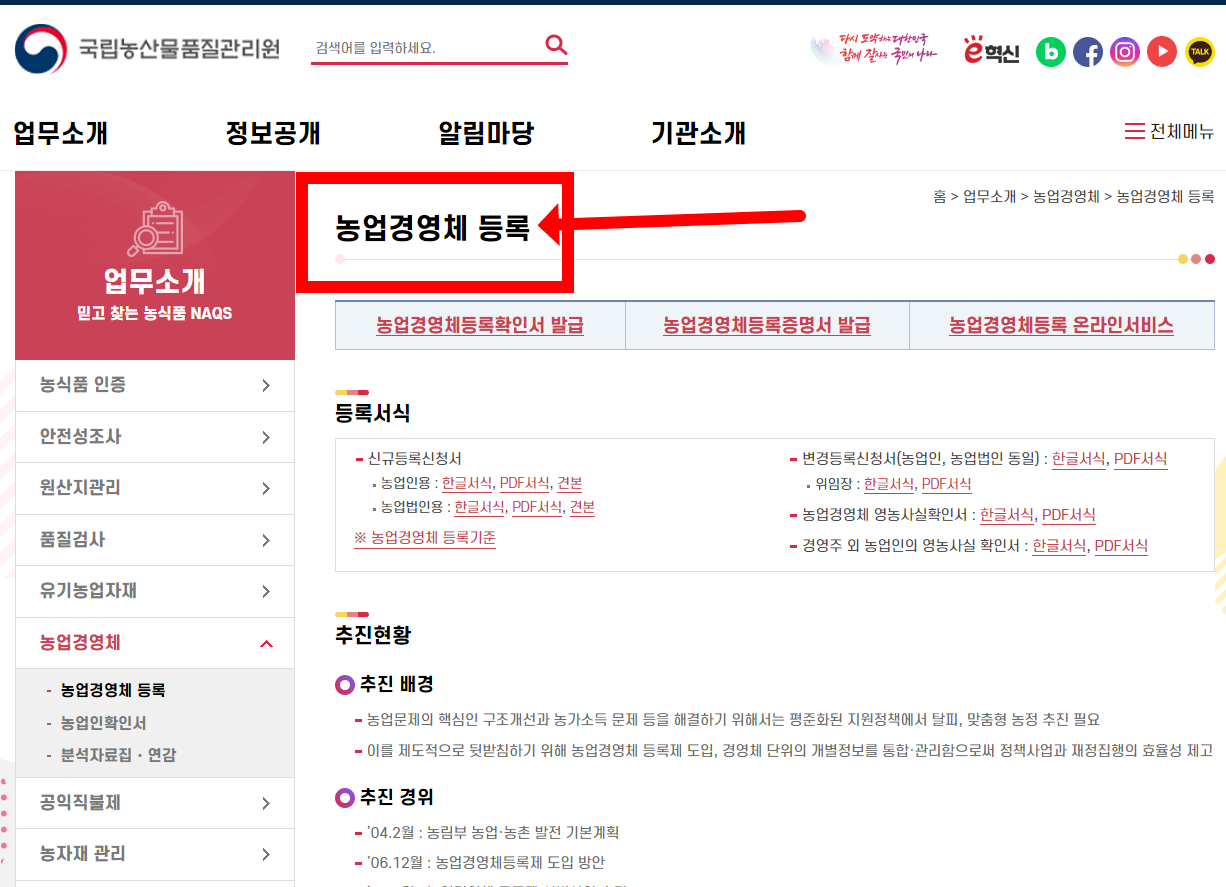
Task: Click the search magnifier icon
Action: point(556,45)
